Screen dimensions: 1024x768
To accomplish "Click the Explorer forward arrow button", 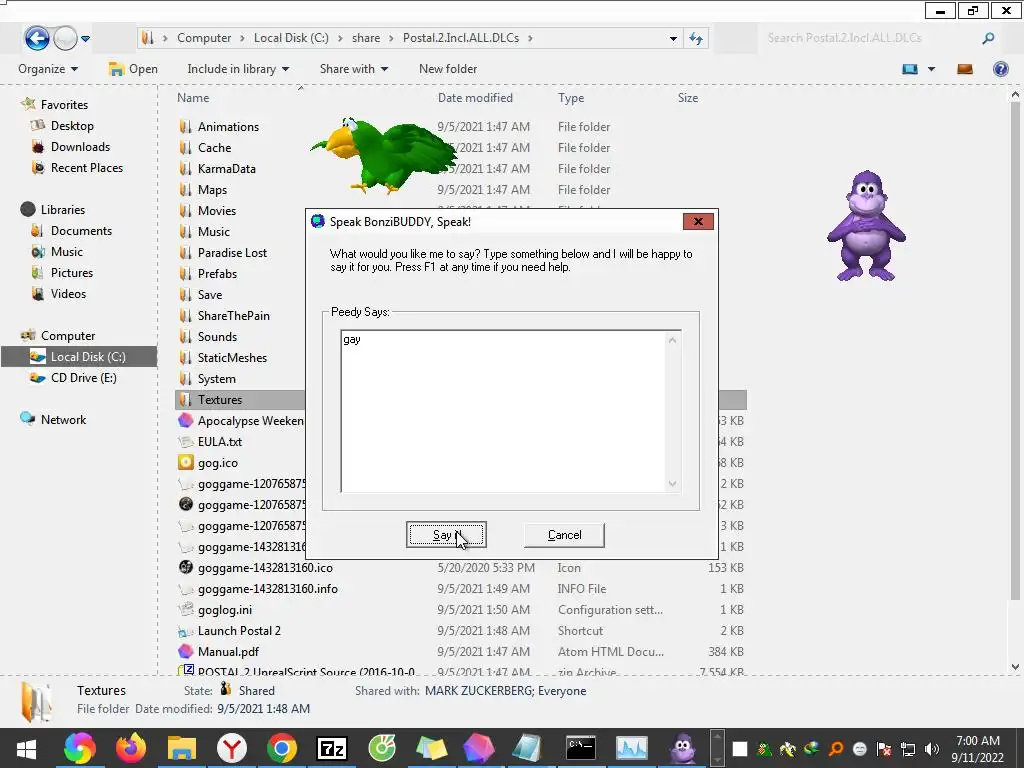I will pos(65,39).
